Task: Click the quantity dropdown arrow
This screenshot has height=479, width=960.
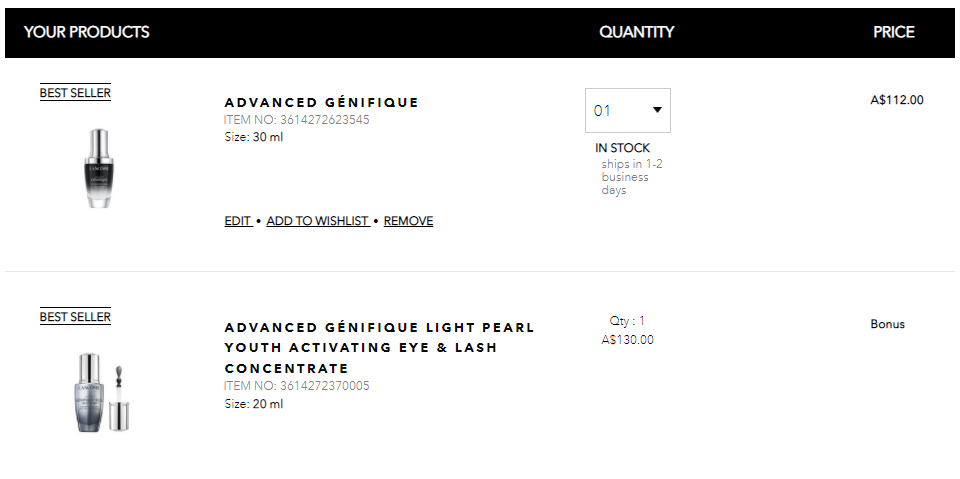Action: tap(657, 110)
